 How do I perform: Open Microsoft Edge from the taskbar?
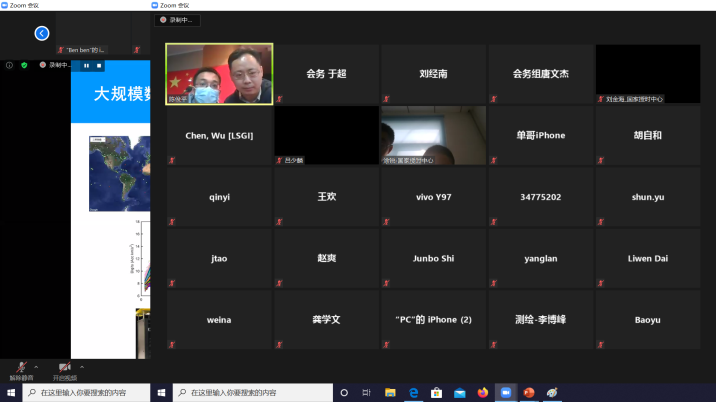(x=412, y=393)
